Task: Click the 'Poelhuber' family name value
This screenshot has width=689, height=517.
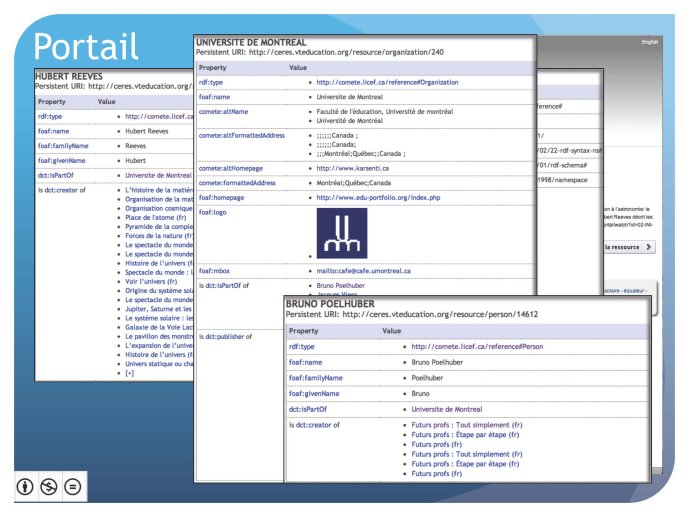Action: tap(427, 378)
